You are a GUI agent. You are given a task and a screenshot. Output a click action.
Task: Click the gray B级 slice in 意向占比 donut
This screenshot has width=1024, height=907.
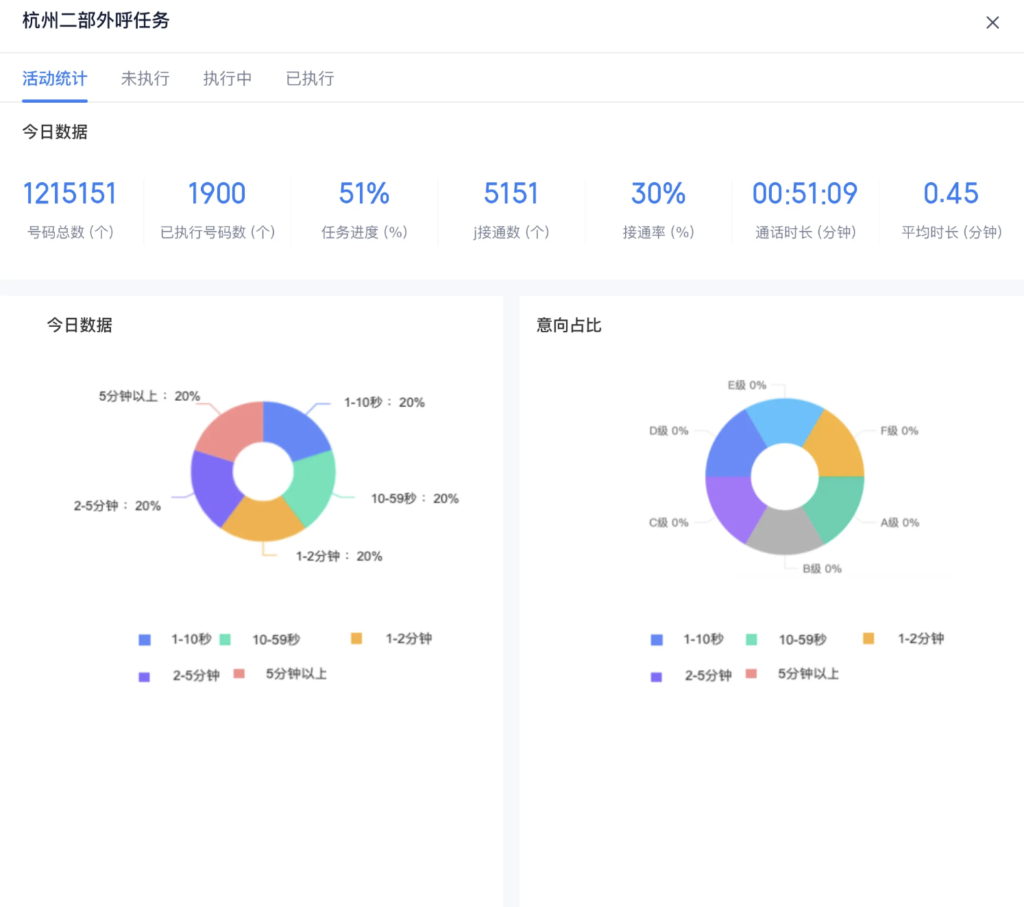point(785,530)
